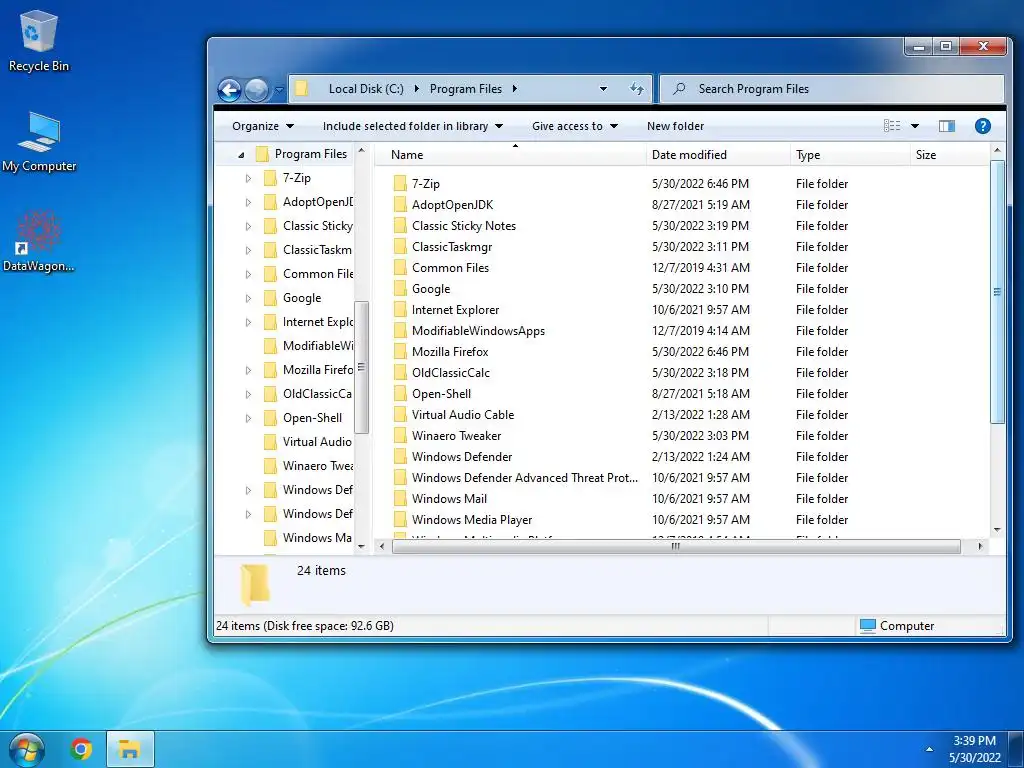
Task: Open the Give access to dropdown
Action: (575, 126)
